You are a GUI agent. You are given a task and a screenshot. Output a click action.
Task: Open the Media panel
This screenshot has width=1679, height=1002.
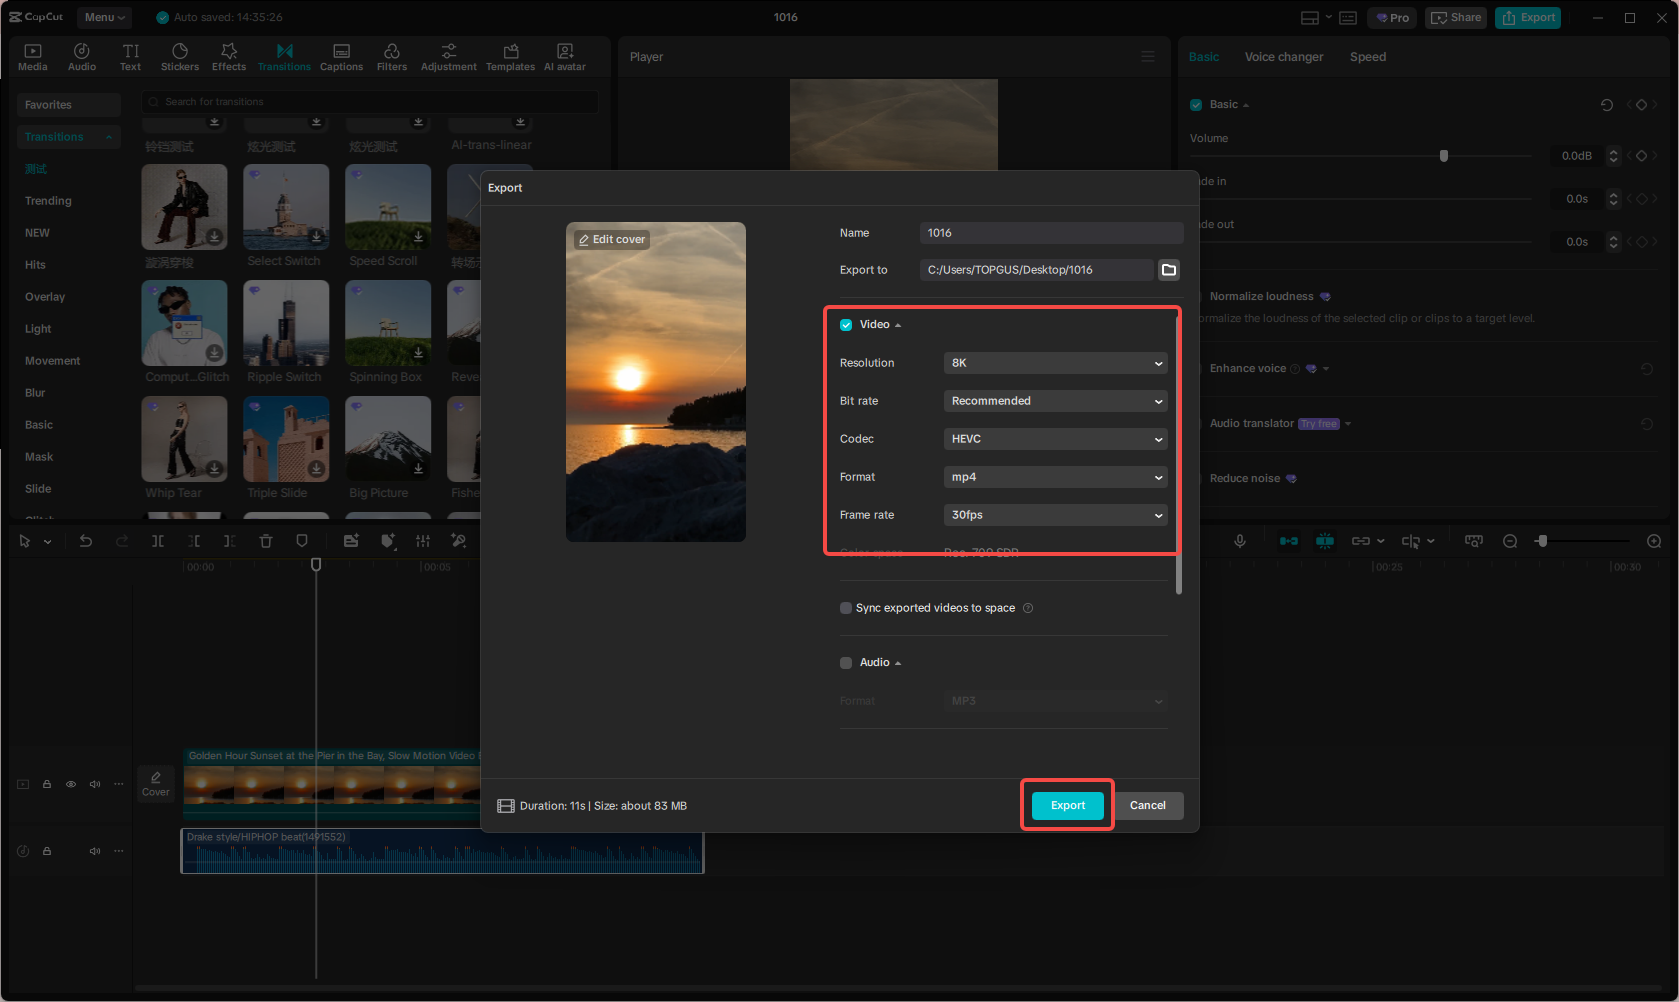pyautogui.click(x=32, y=55)
